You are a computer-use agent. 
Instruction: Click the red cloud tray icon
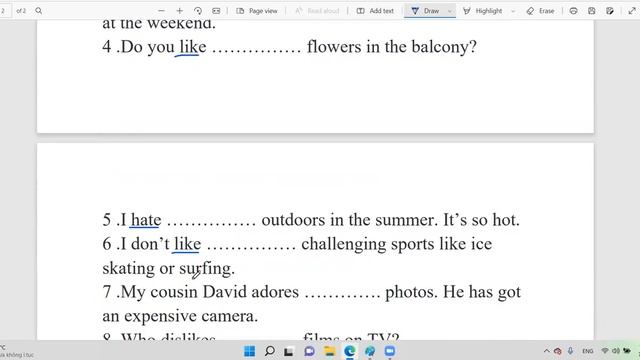558,351
